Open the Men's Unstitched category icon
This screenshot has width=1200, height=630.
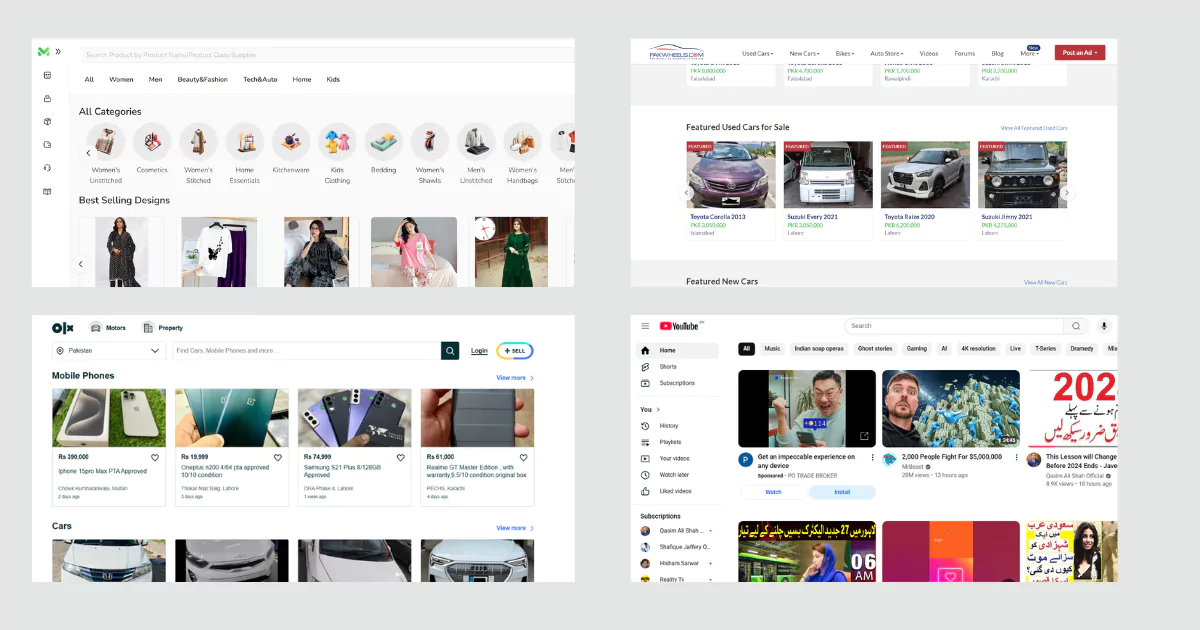coord(476,142)
